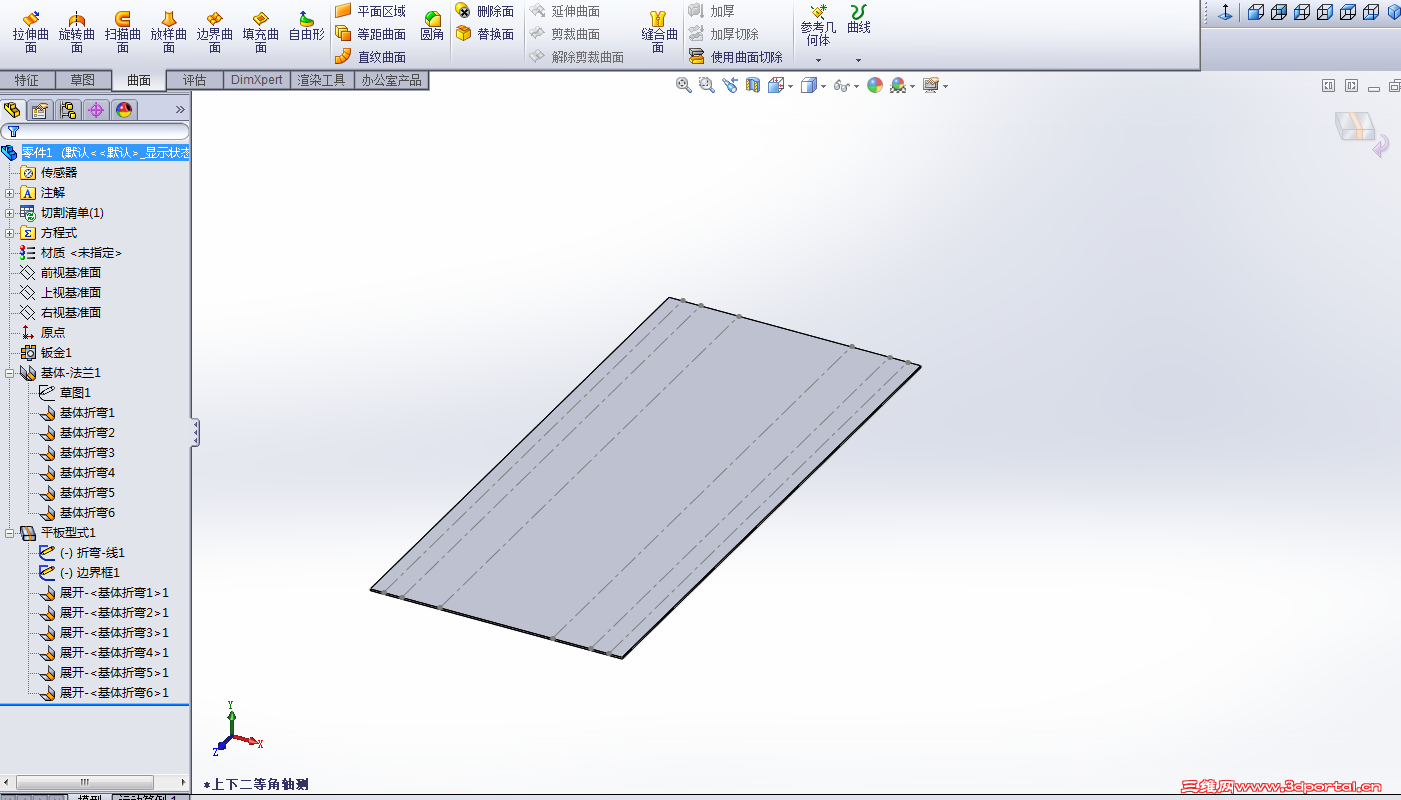1401x800 pixels.
Task: Select the 填充曲面 filled surface tool
Action: (x=261, y=32)
